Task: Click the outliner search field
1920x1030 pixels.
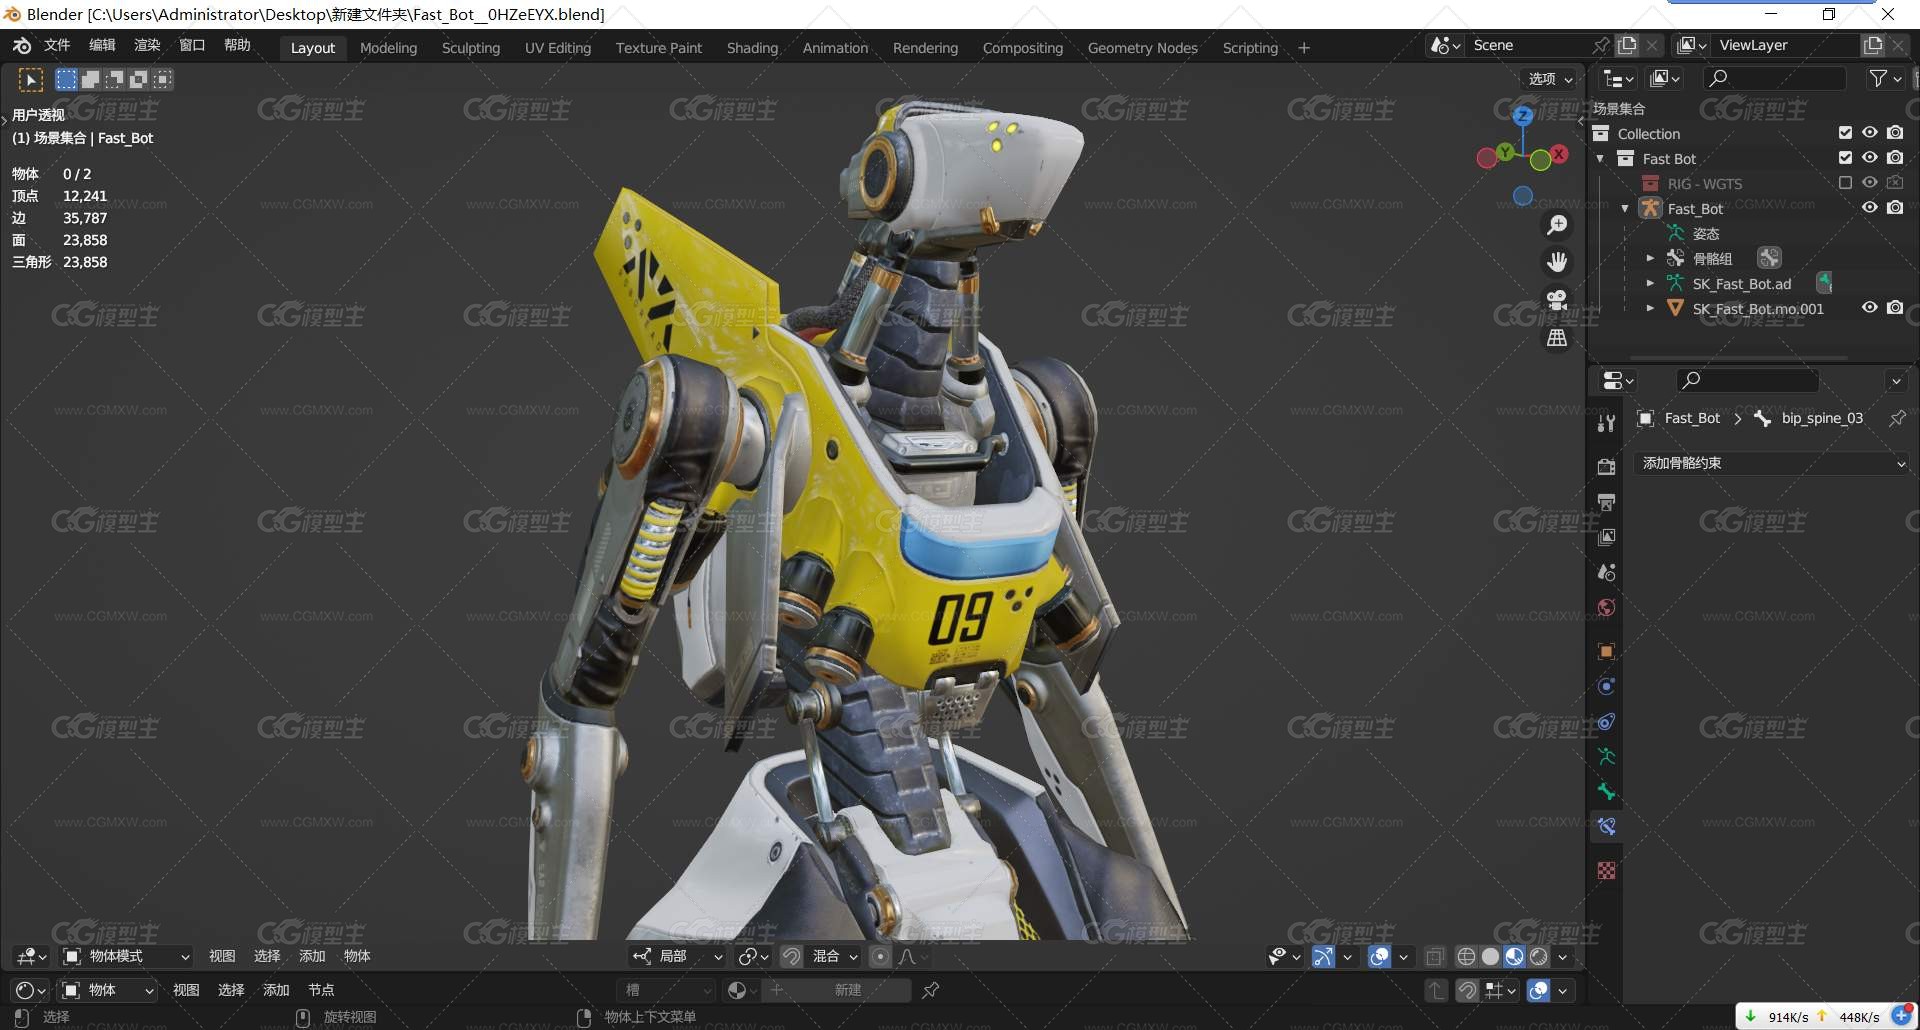Action: tap(1776, 78)
